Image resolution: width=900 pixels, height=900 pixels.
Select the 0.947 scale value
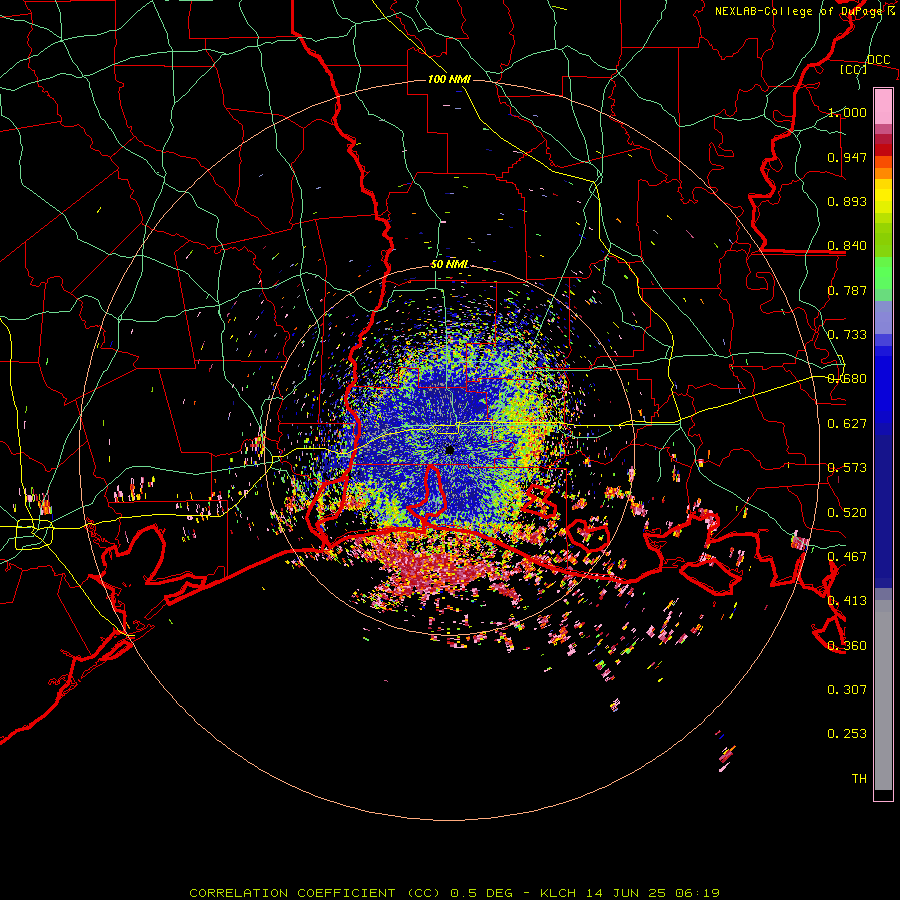click(847, 157)
